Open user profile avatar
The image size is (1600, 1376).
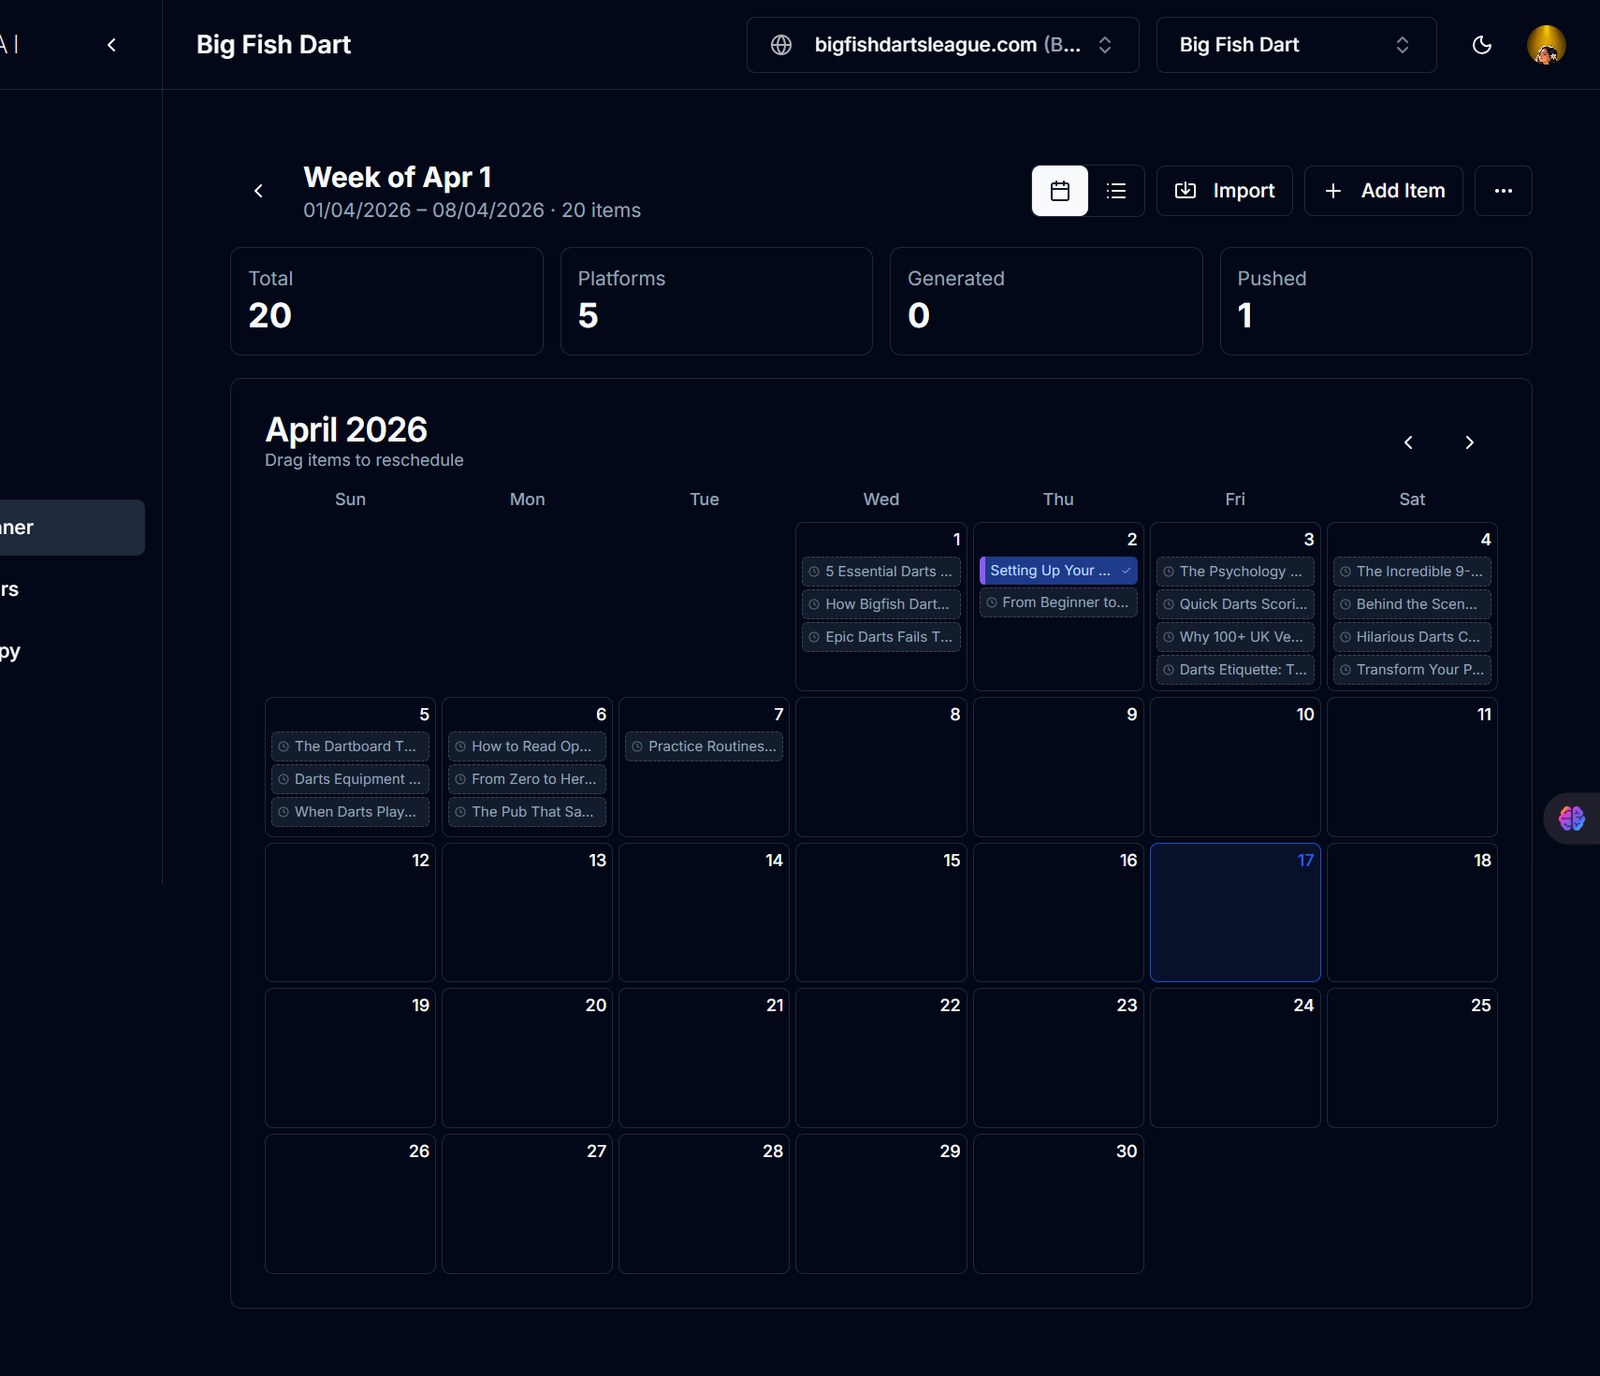point(1546,45)
